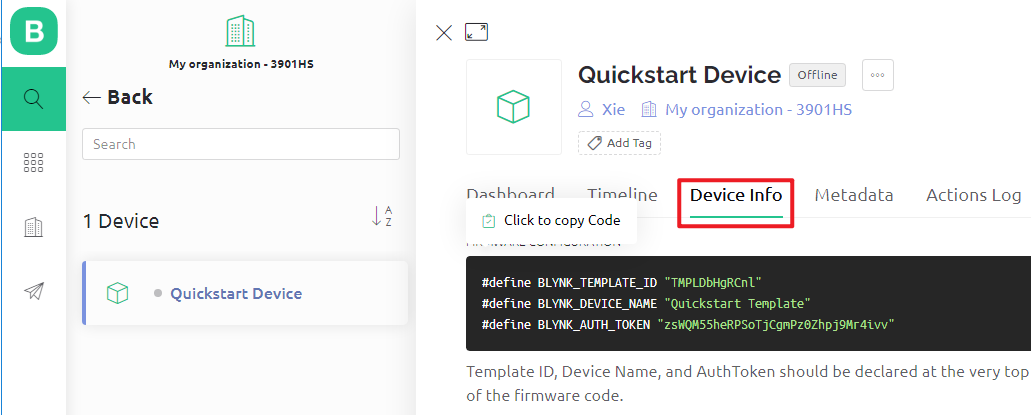Click the user icon next to Xie

tap(586, 109)
